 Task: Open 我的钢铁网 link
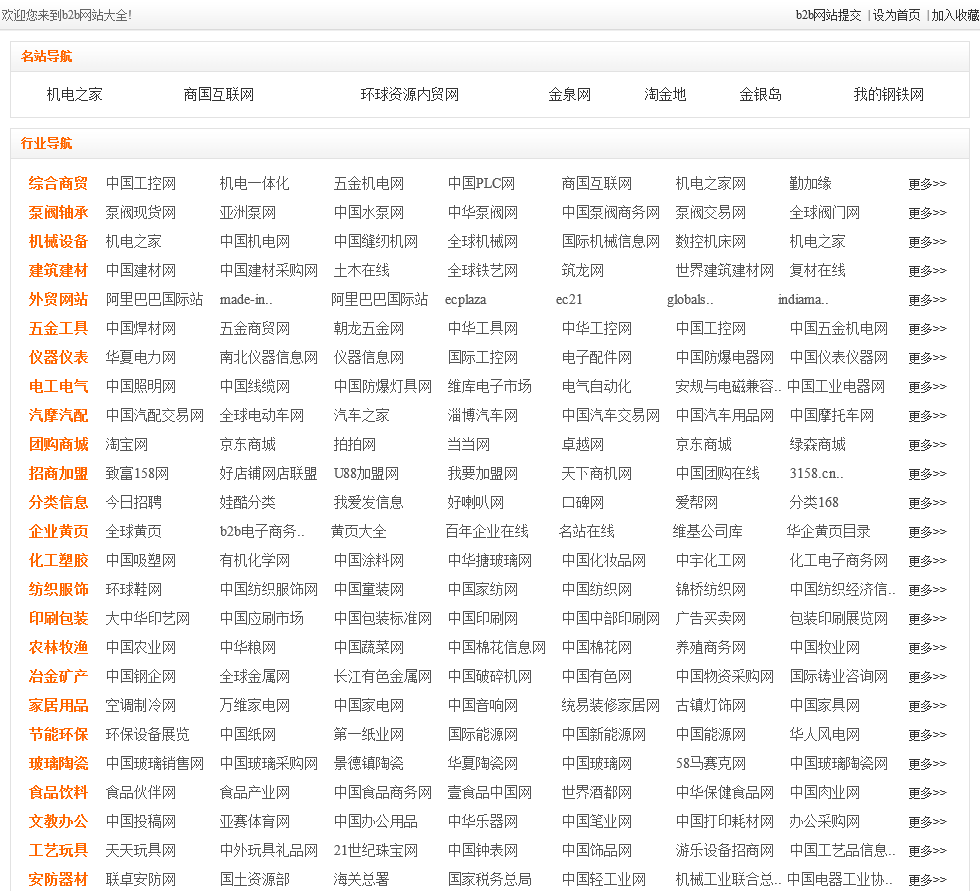tap(889, 94)
